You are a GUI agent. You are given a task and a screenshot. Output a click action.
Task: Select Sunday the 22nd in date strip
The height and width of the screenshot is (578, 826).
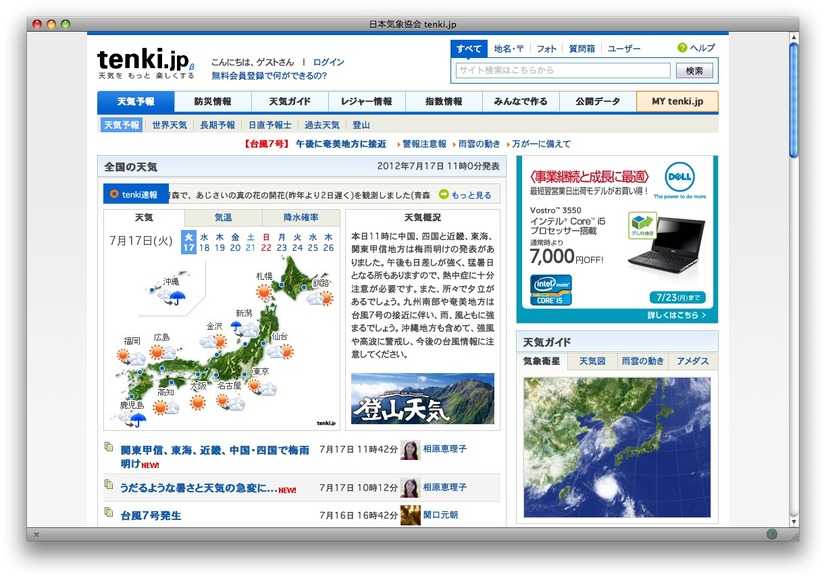tap(266, 243)
